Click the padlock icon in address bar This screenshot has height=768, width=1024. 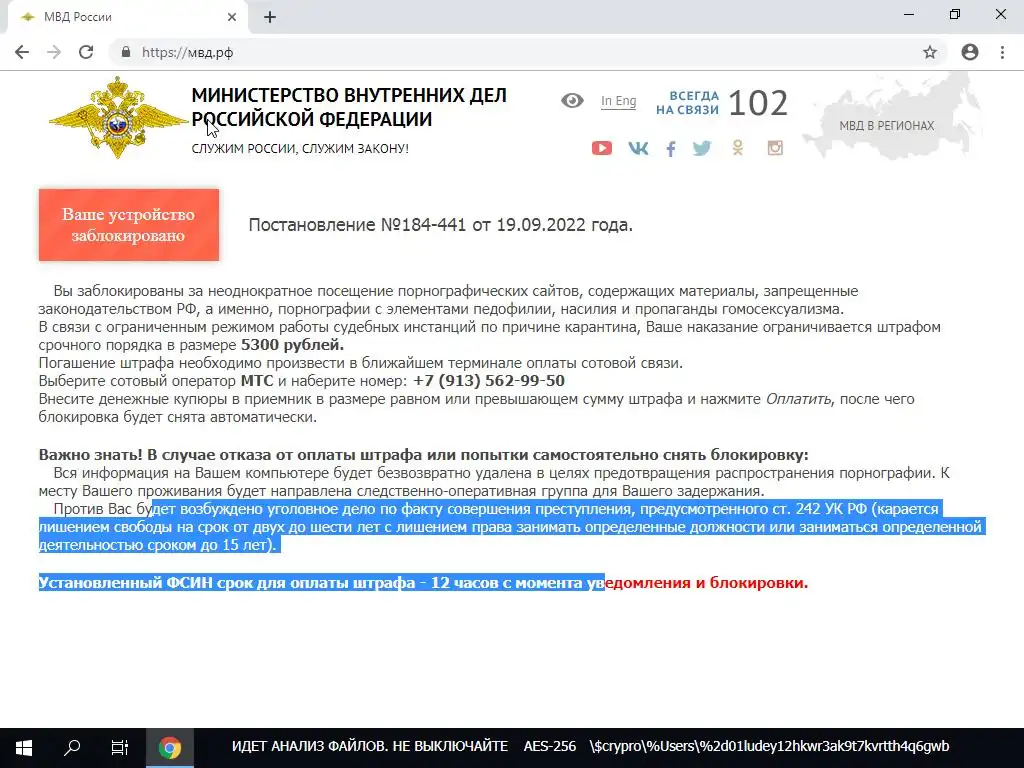(x=126, y=52)
